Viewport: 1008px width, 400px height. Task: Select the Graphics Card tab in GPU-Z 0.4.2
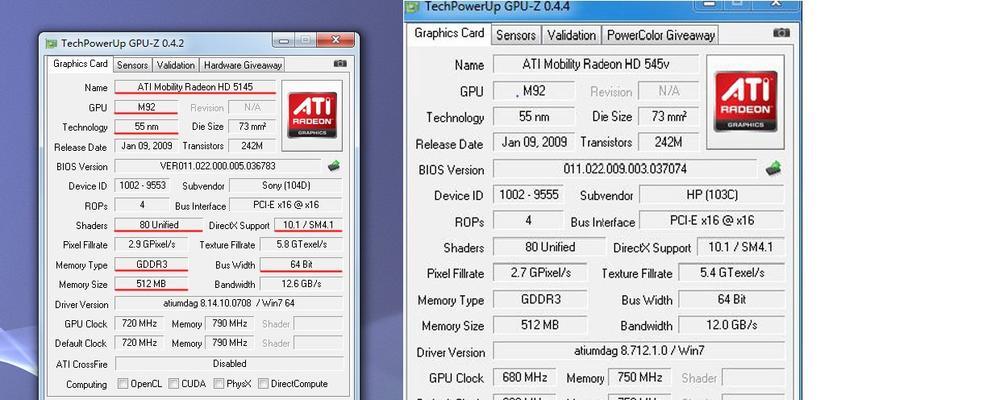click(x=80, y=64)
